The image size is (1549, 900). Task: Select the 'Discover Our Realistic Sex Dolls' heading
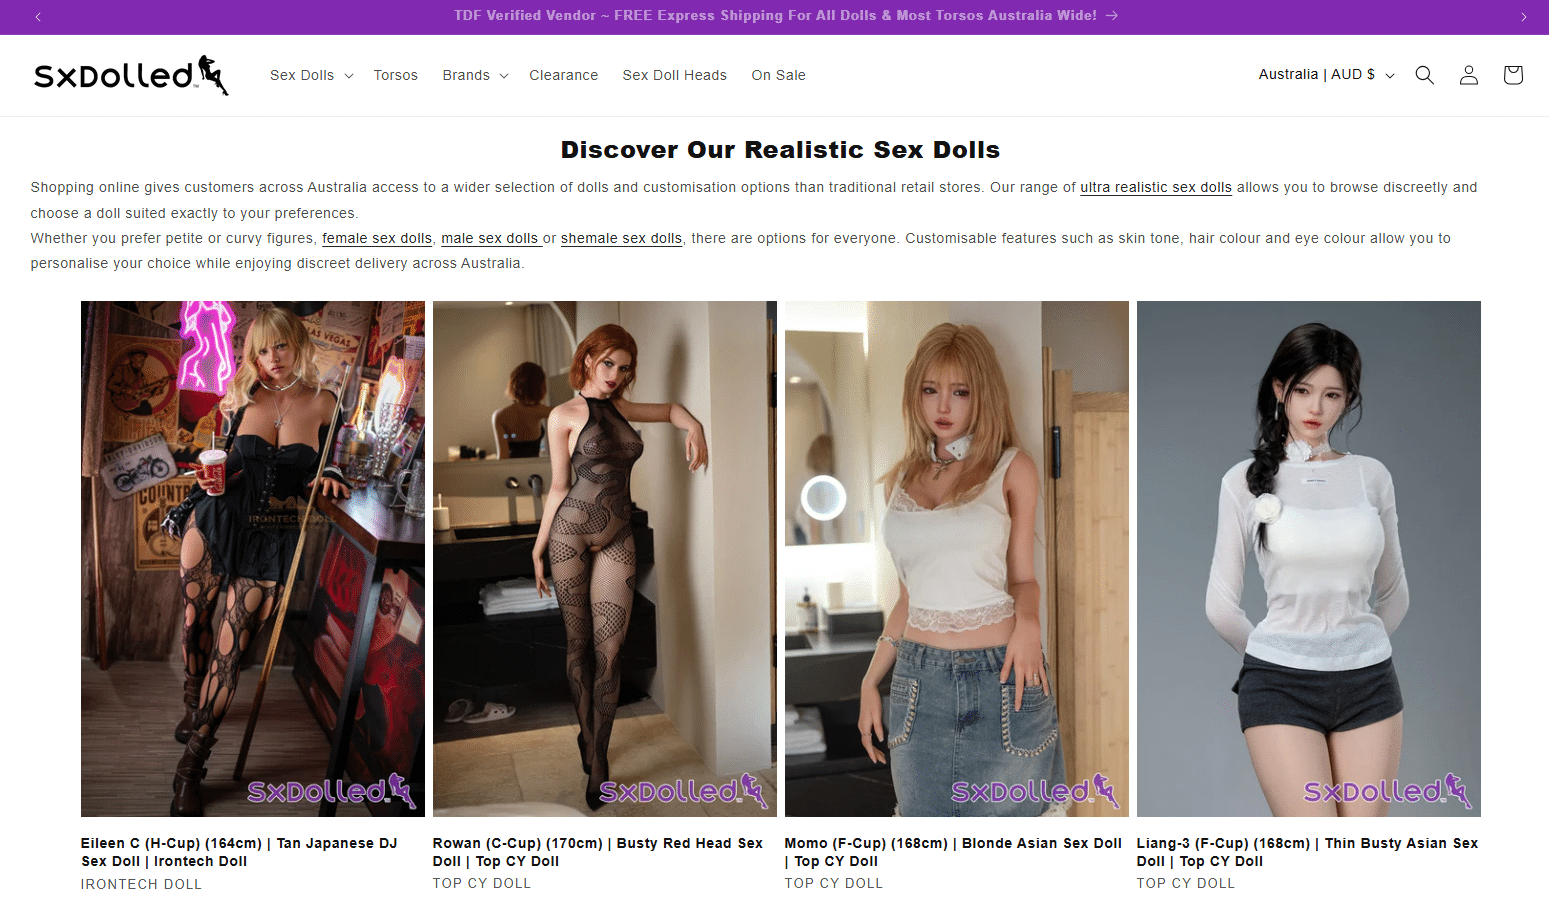click(x=780, y=150)
